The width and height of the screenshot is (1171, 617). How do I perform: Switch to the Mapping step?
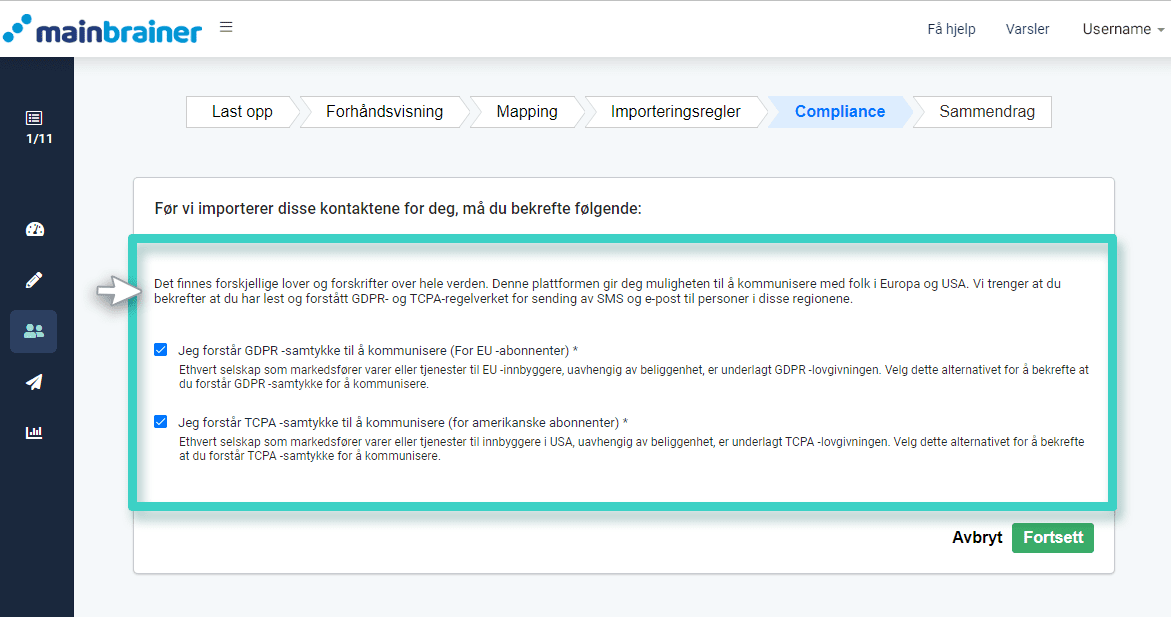pos(524,112)
